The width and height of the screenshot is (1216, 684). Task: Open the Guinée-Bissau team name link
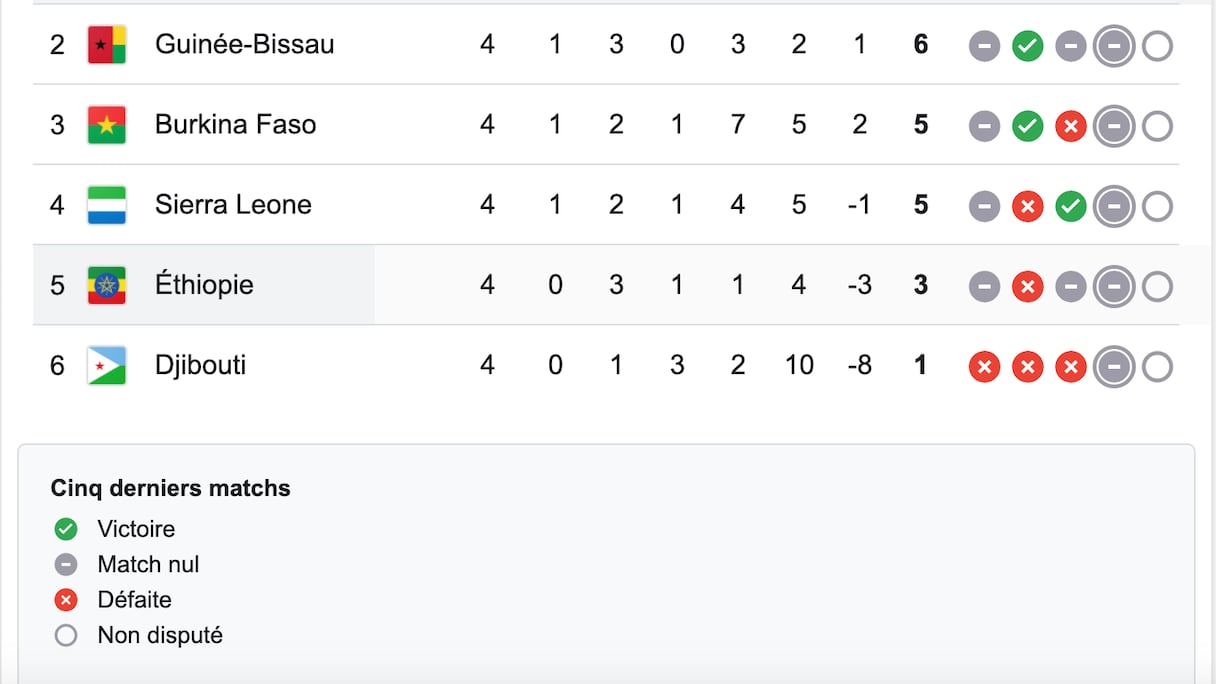244,44
